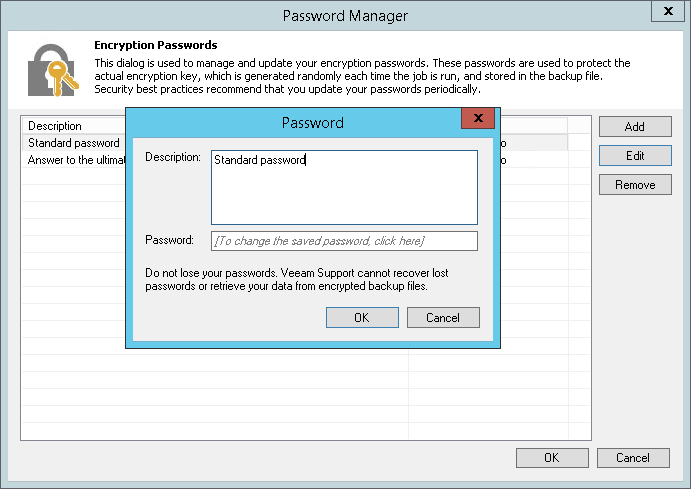The image size is (691, 489).
Task: Click the Remove button
Action: point(634,185)
